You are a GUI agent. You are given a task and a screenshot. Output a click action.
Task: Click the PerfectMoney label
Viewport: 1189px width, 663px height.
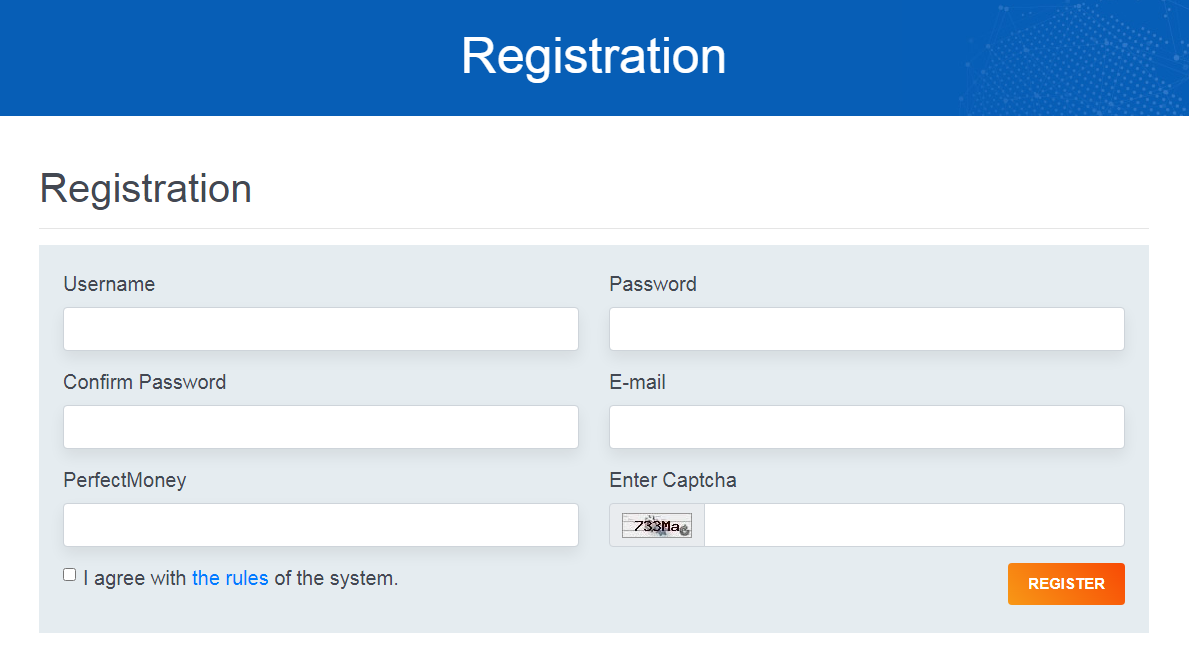pos(125,480)
